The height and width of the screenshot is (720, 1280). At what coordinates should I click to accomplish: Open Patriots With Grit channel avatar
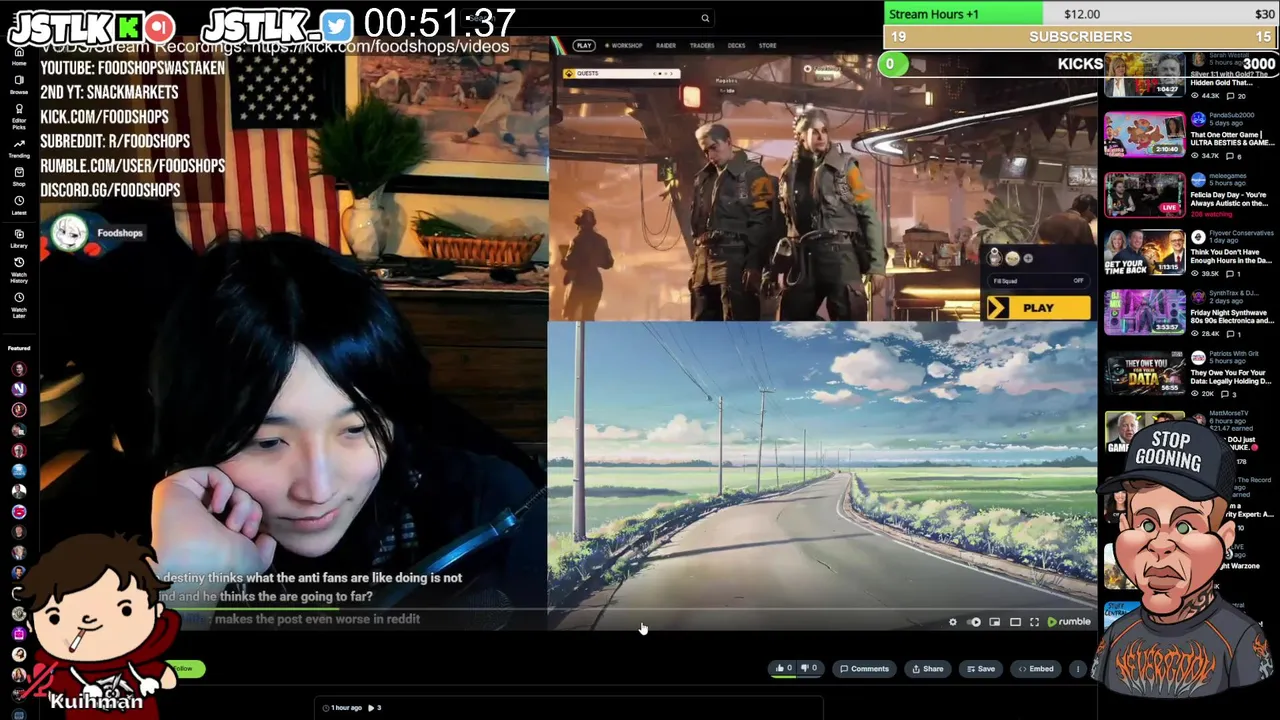[x=1198, y=356]
